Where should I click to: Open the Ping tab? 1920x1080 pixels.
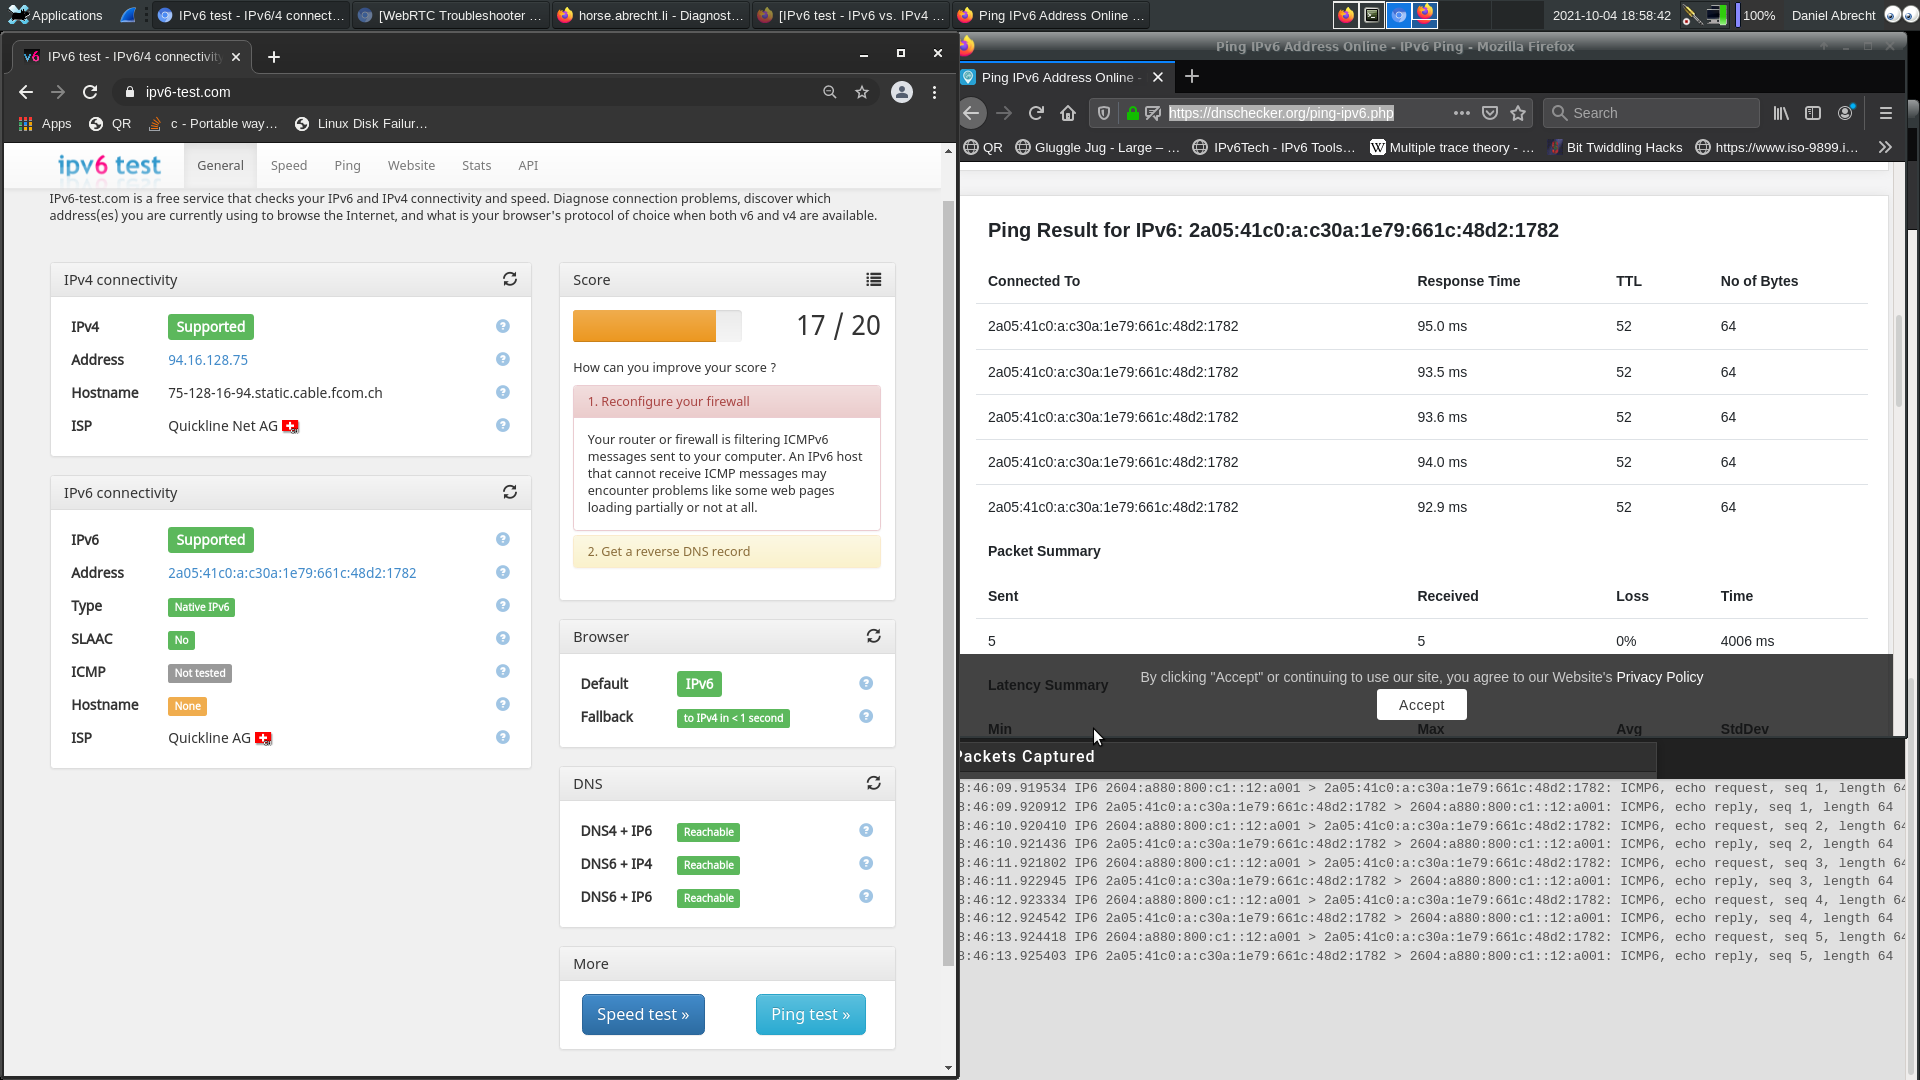click(347, 165)
